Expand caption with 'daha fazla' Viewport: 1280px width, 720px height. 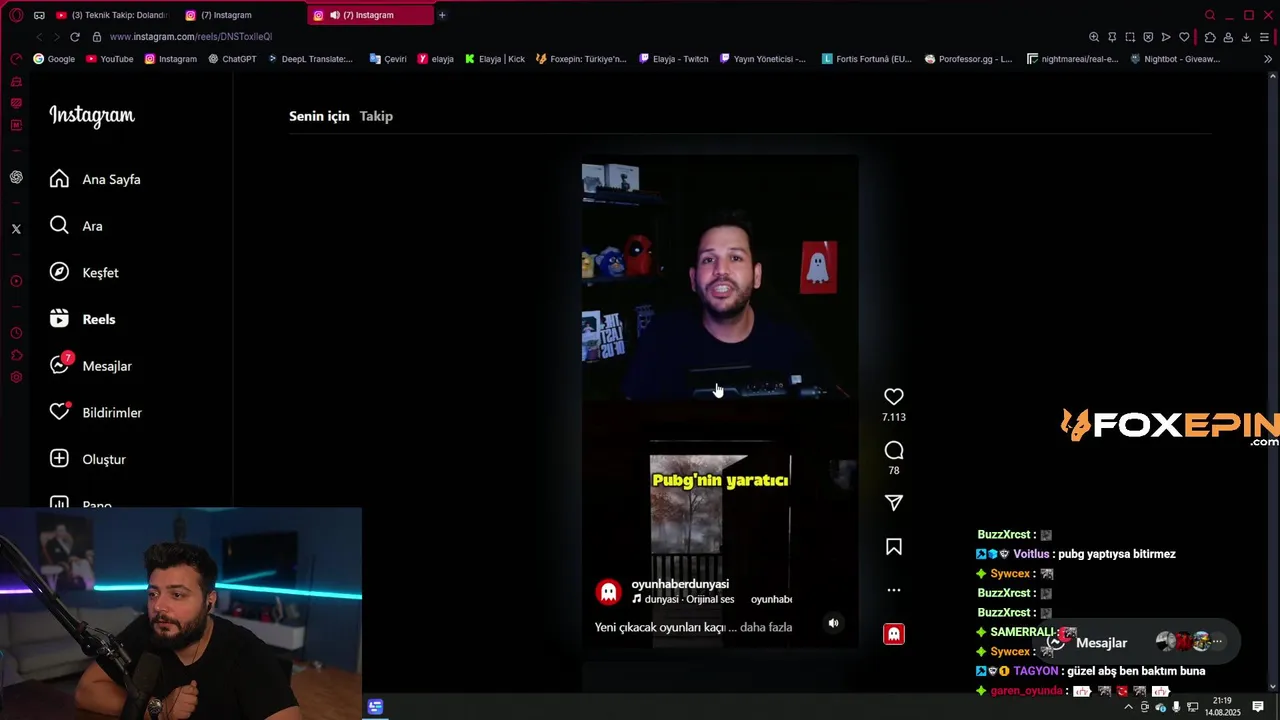766,627
